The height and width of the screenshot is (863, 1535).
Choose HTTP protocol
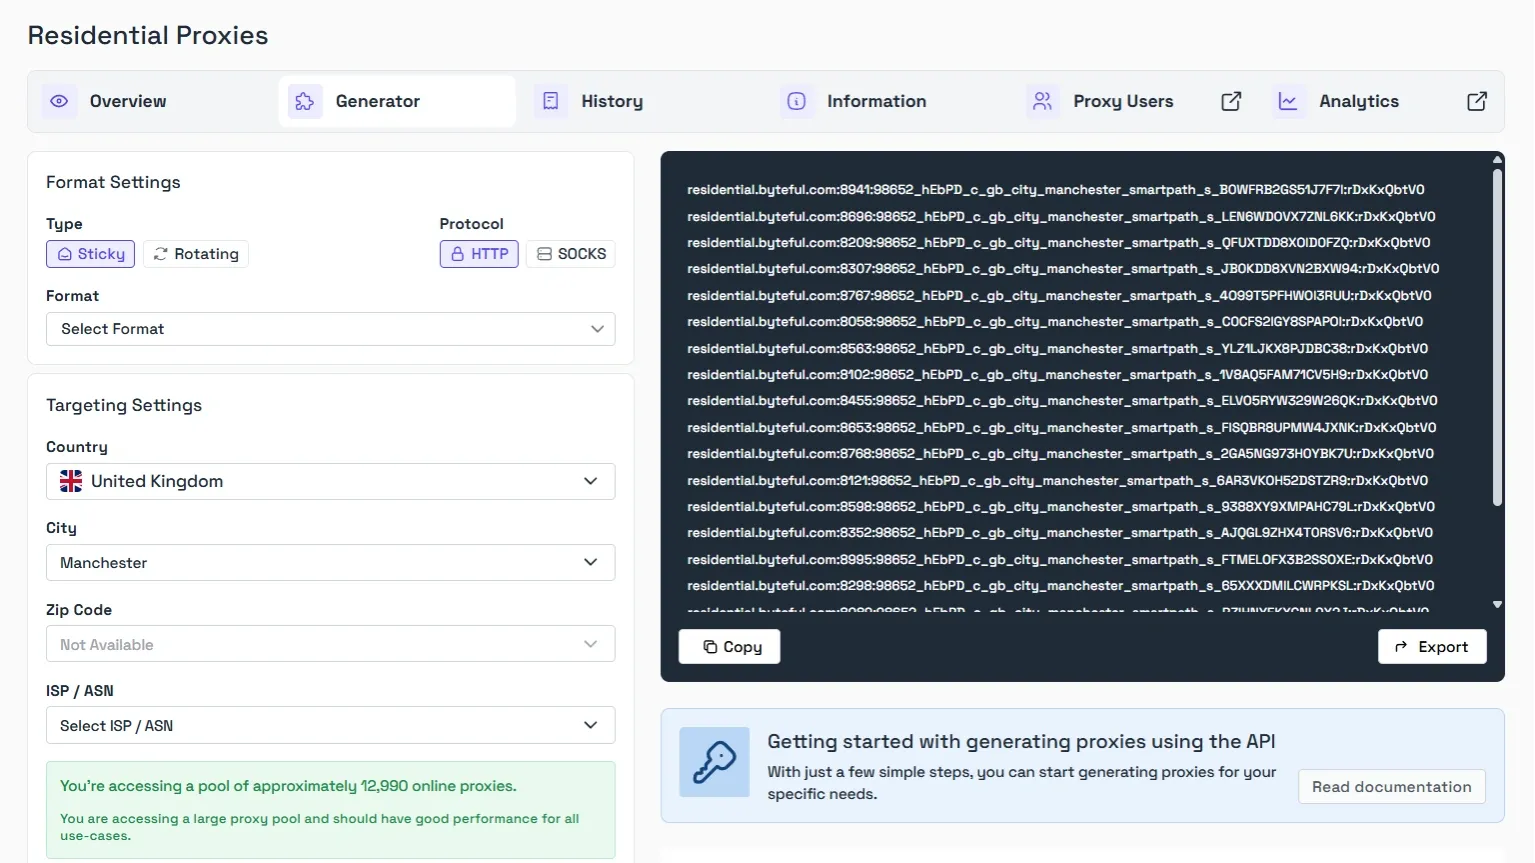click(479, 254)
